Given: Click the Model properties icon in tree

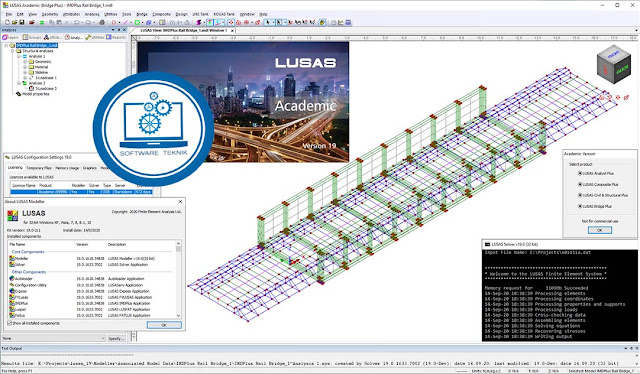Looking at the screenshot, I should click(x=18, y=94).
